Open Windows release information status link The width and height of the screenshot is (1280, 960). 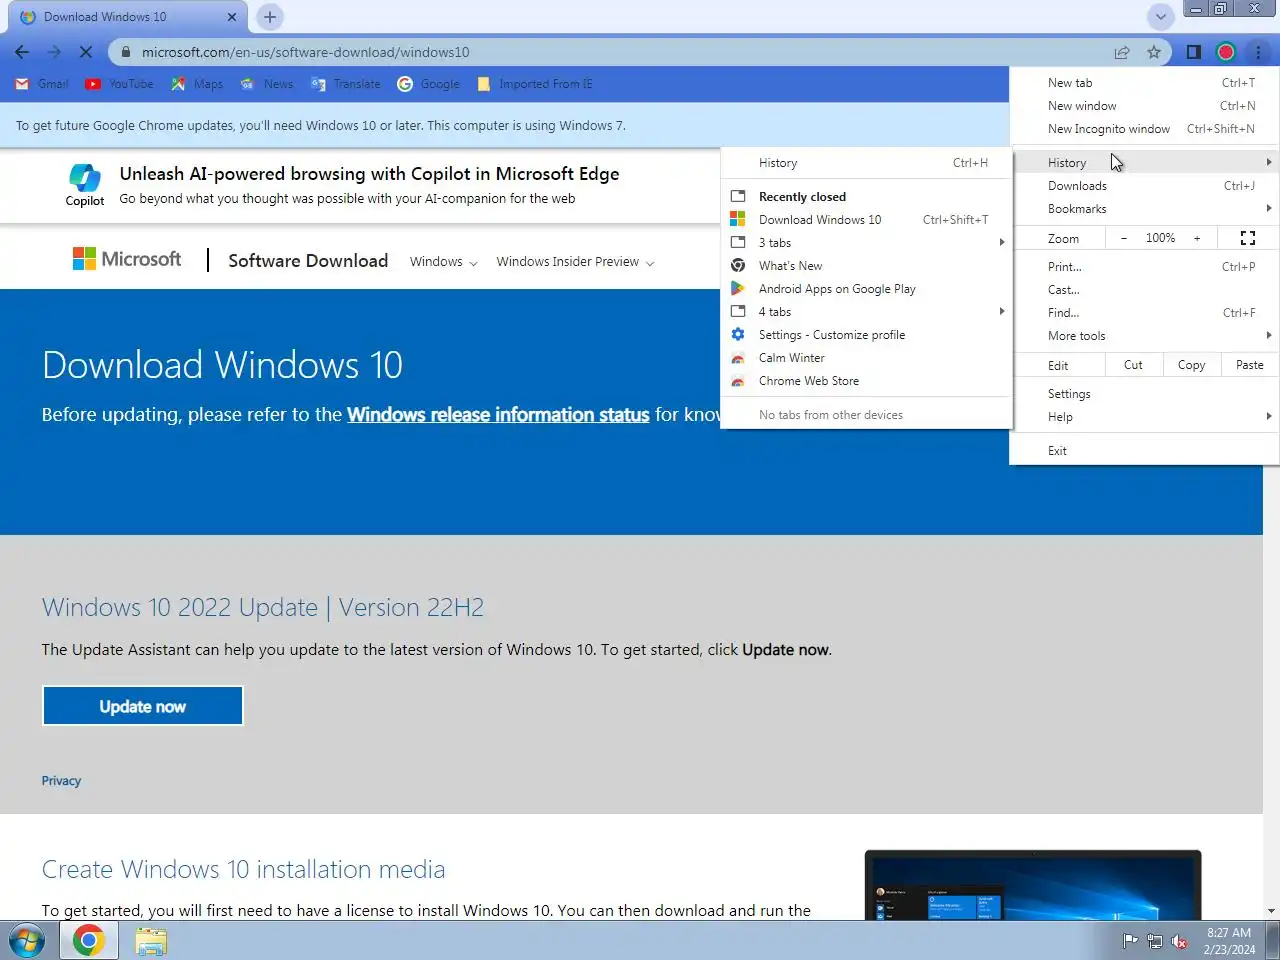click(498, 415)
